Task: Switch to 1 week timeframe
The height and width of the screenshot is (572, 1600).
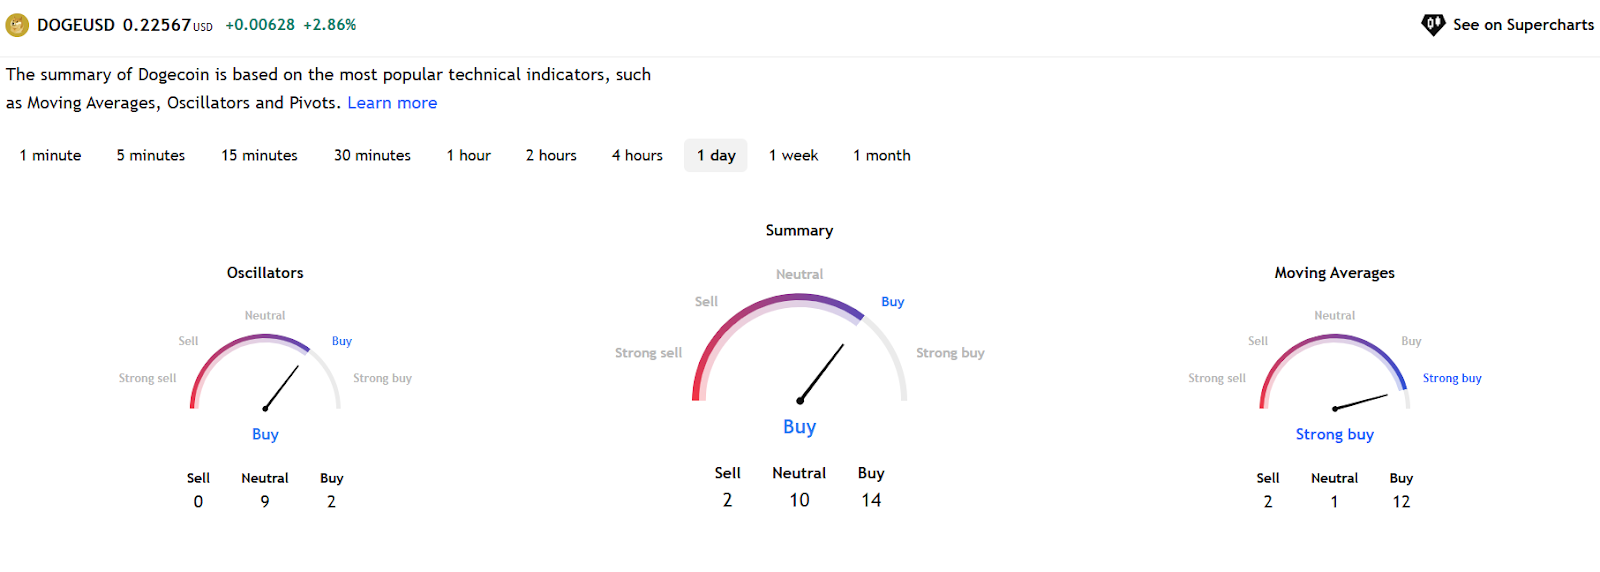Action: (x=794, y=156)
